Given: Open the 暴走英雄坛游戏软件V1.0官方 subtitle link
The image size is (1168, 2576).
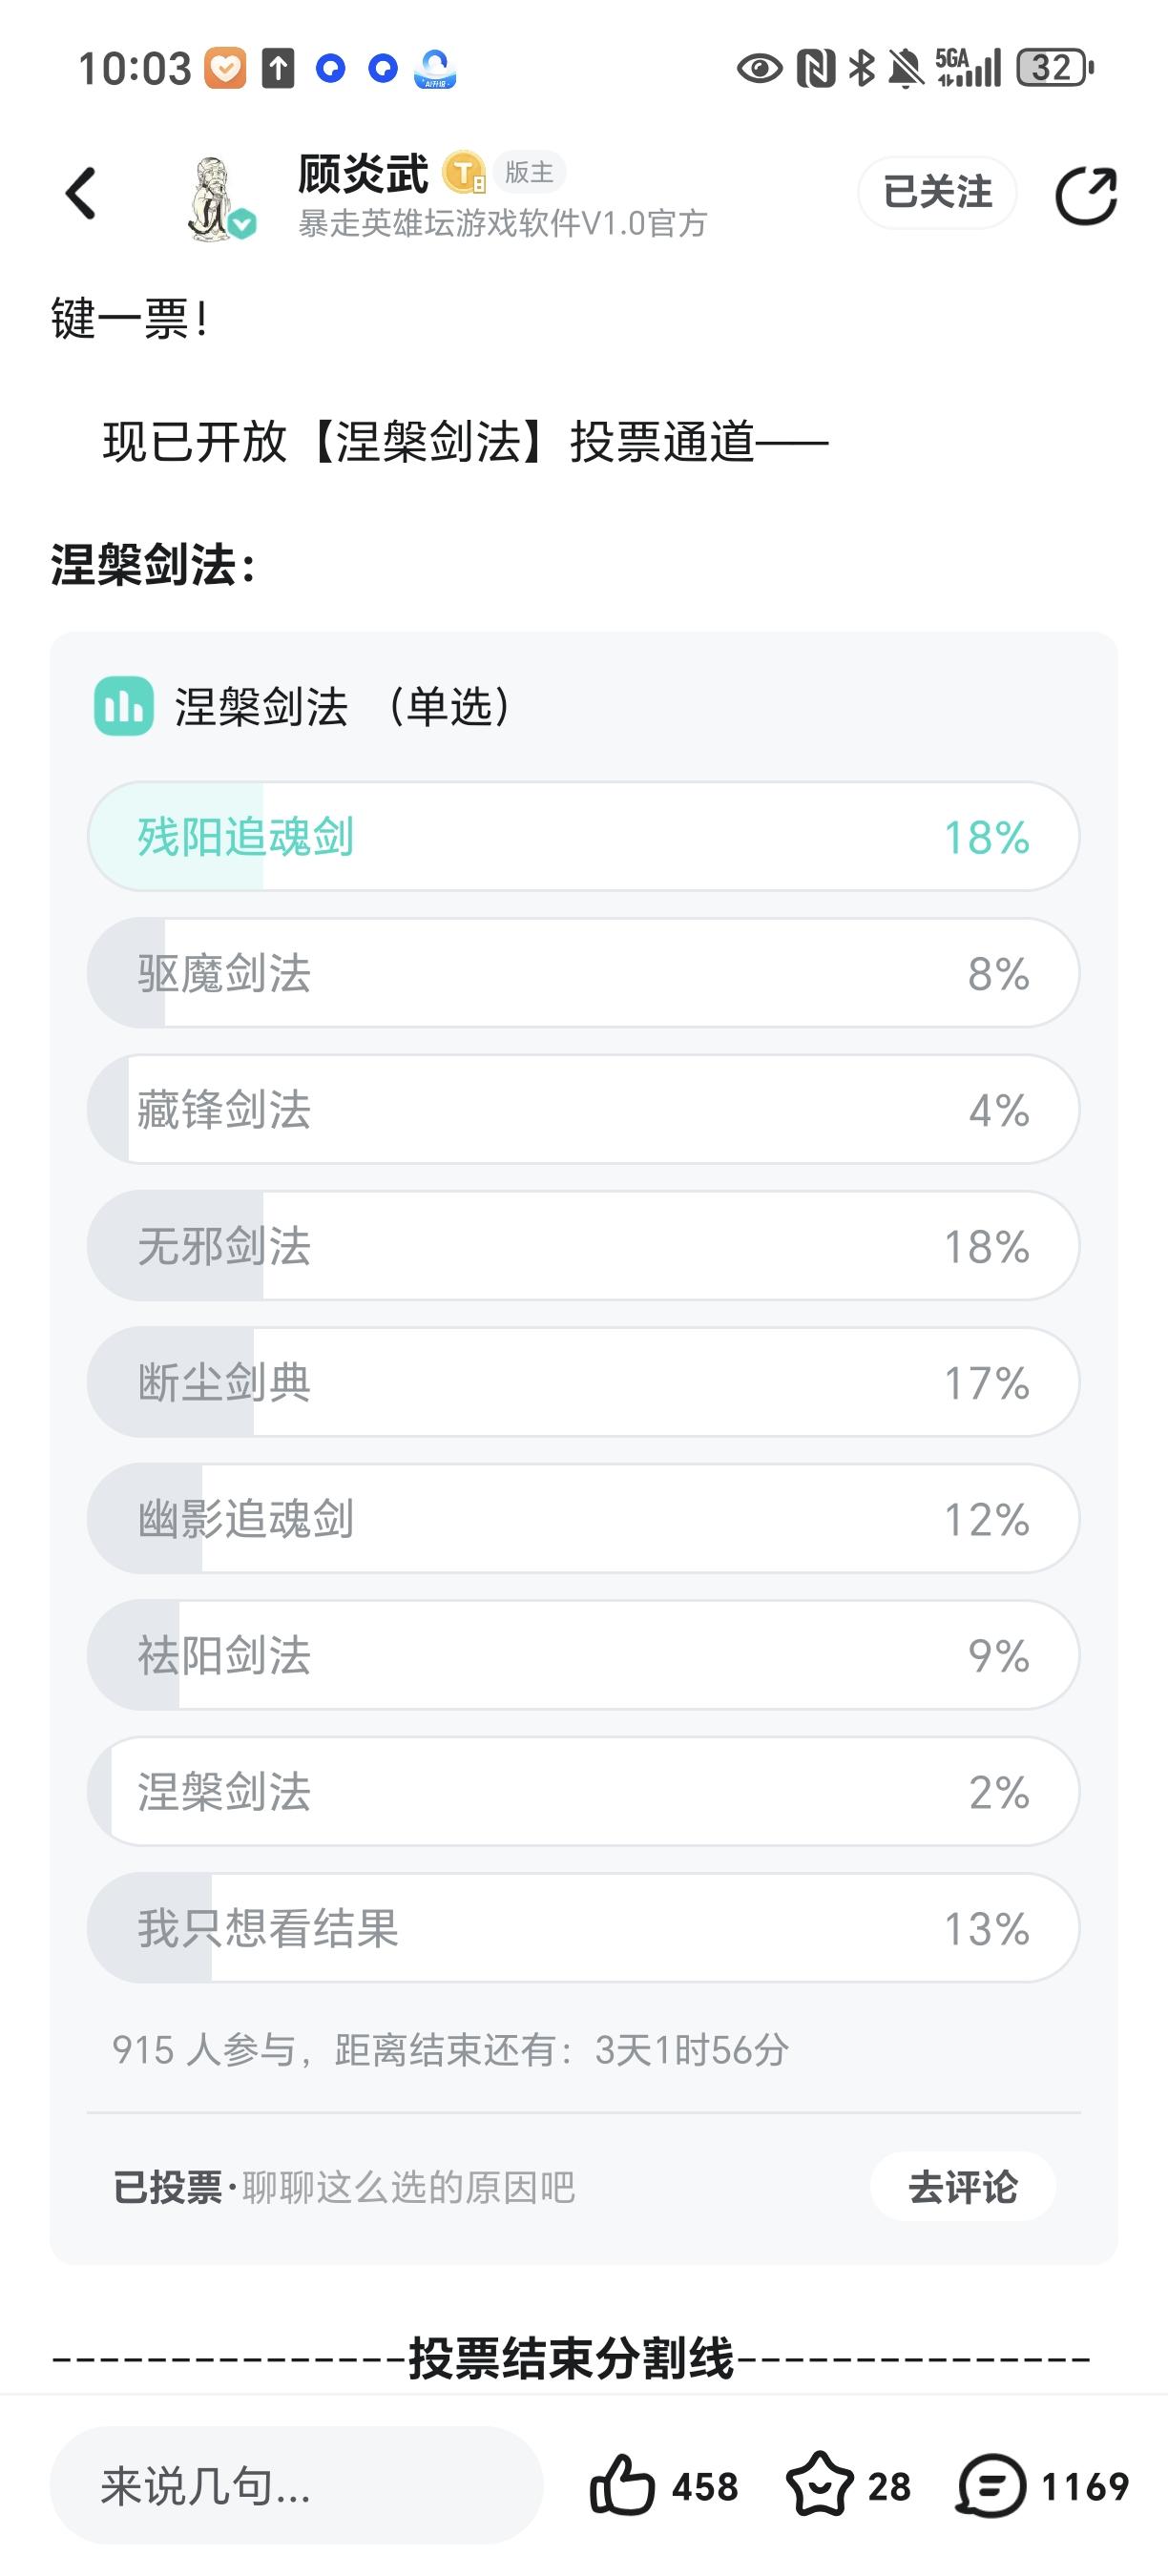Looking at the screenshot, I should (503, 223).
